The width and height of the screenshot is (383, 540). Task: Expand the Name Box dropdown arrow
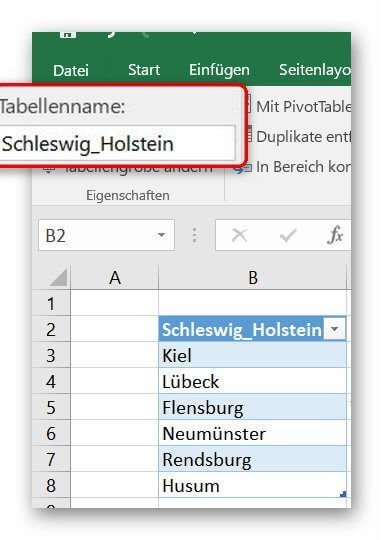[161, 235]
